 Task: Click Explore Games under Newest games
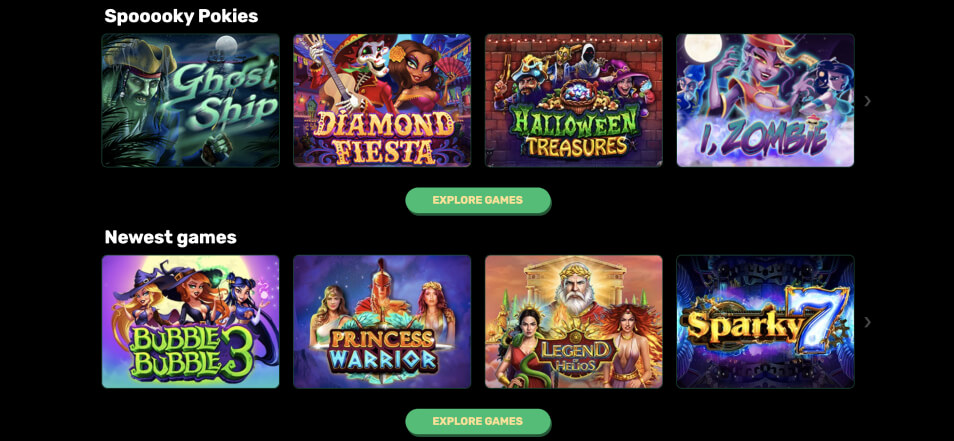tap(478, 421)
